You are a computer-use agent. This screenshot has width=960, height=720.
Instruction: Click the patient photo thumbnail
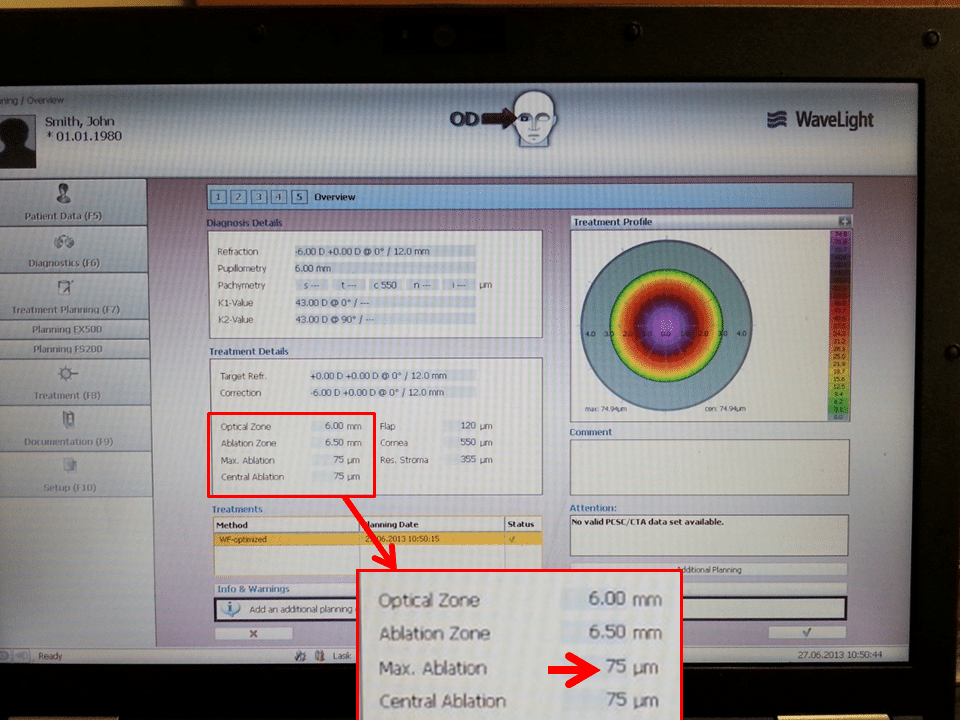pyautogui.click(x=18, y=139)
